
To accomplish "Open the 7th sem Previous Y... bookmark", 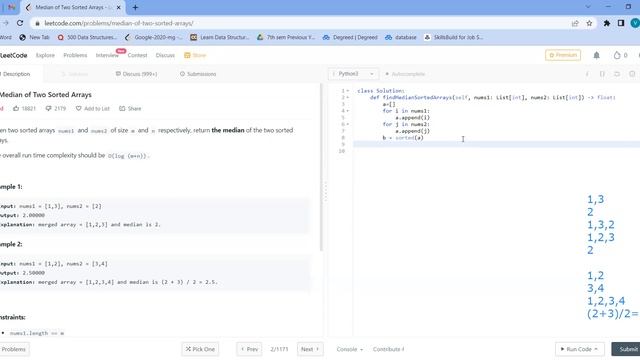I will pyautogui.click(x=286, y=37).
